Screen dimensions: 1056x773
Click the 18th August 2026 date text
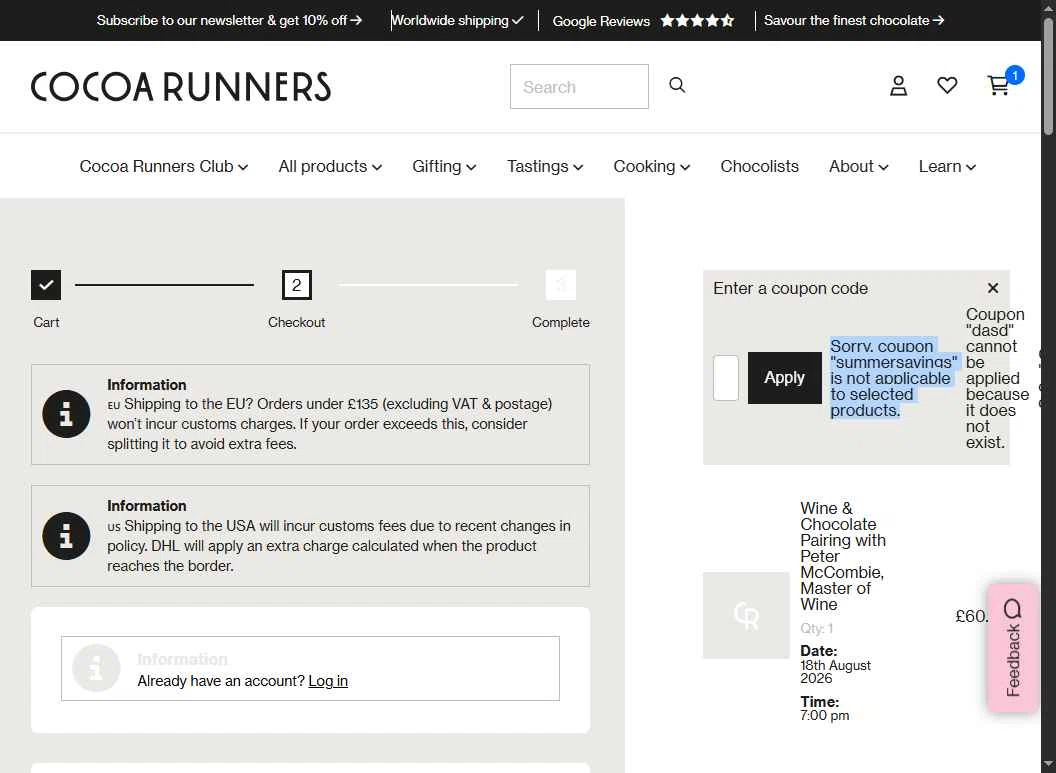[x=835, y=671]
